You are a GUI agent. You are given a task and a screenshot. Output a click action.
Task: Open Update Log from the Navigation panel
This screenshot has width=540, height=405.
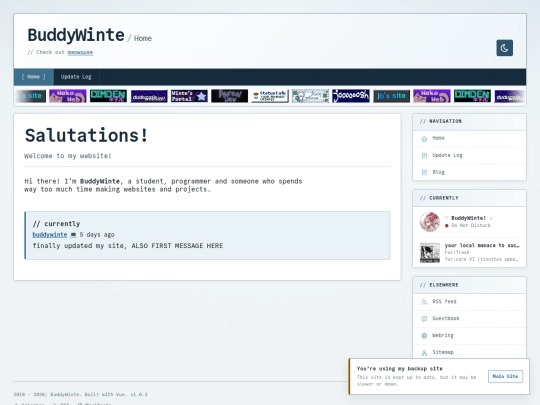(469, 155)
